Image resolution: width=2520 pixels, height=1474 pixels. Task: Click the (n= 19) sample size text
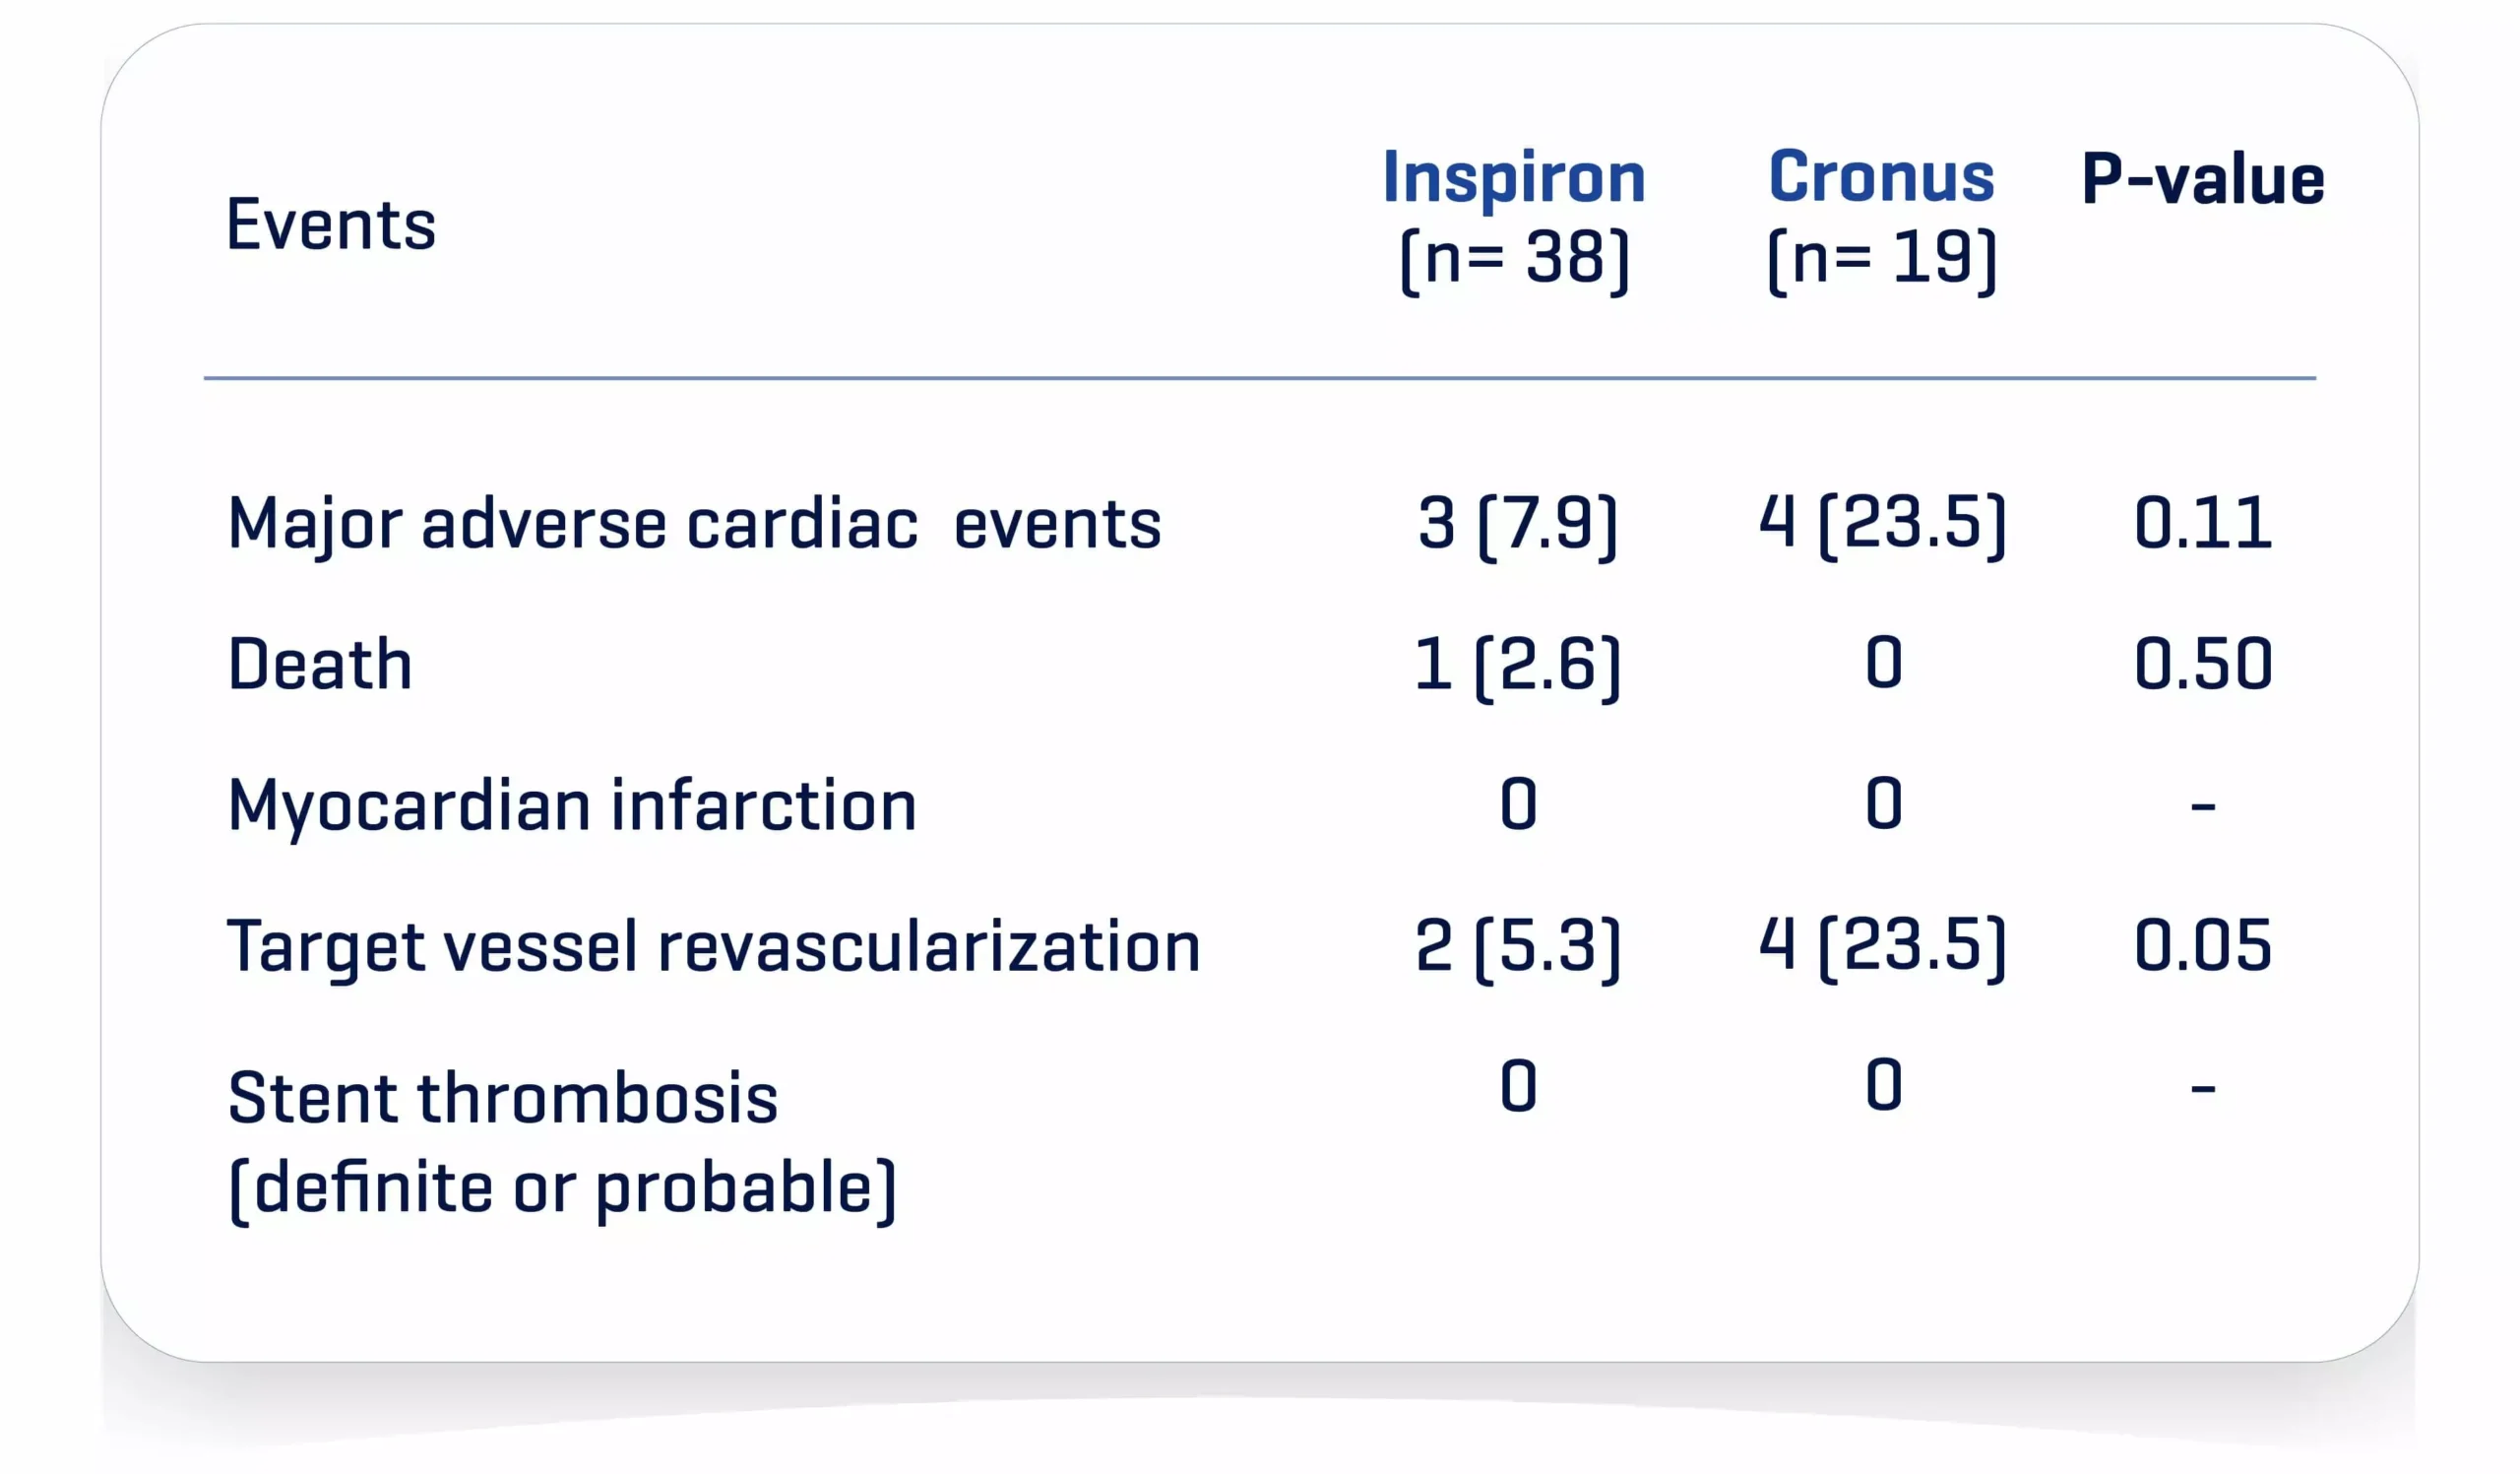(x=1881, y=259)
